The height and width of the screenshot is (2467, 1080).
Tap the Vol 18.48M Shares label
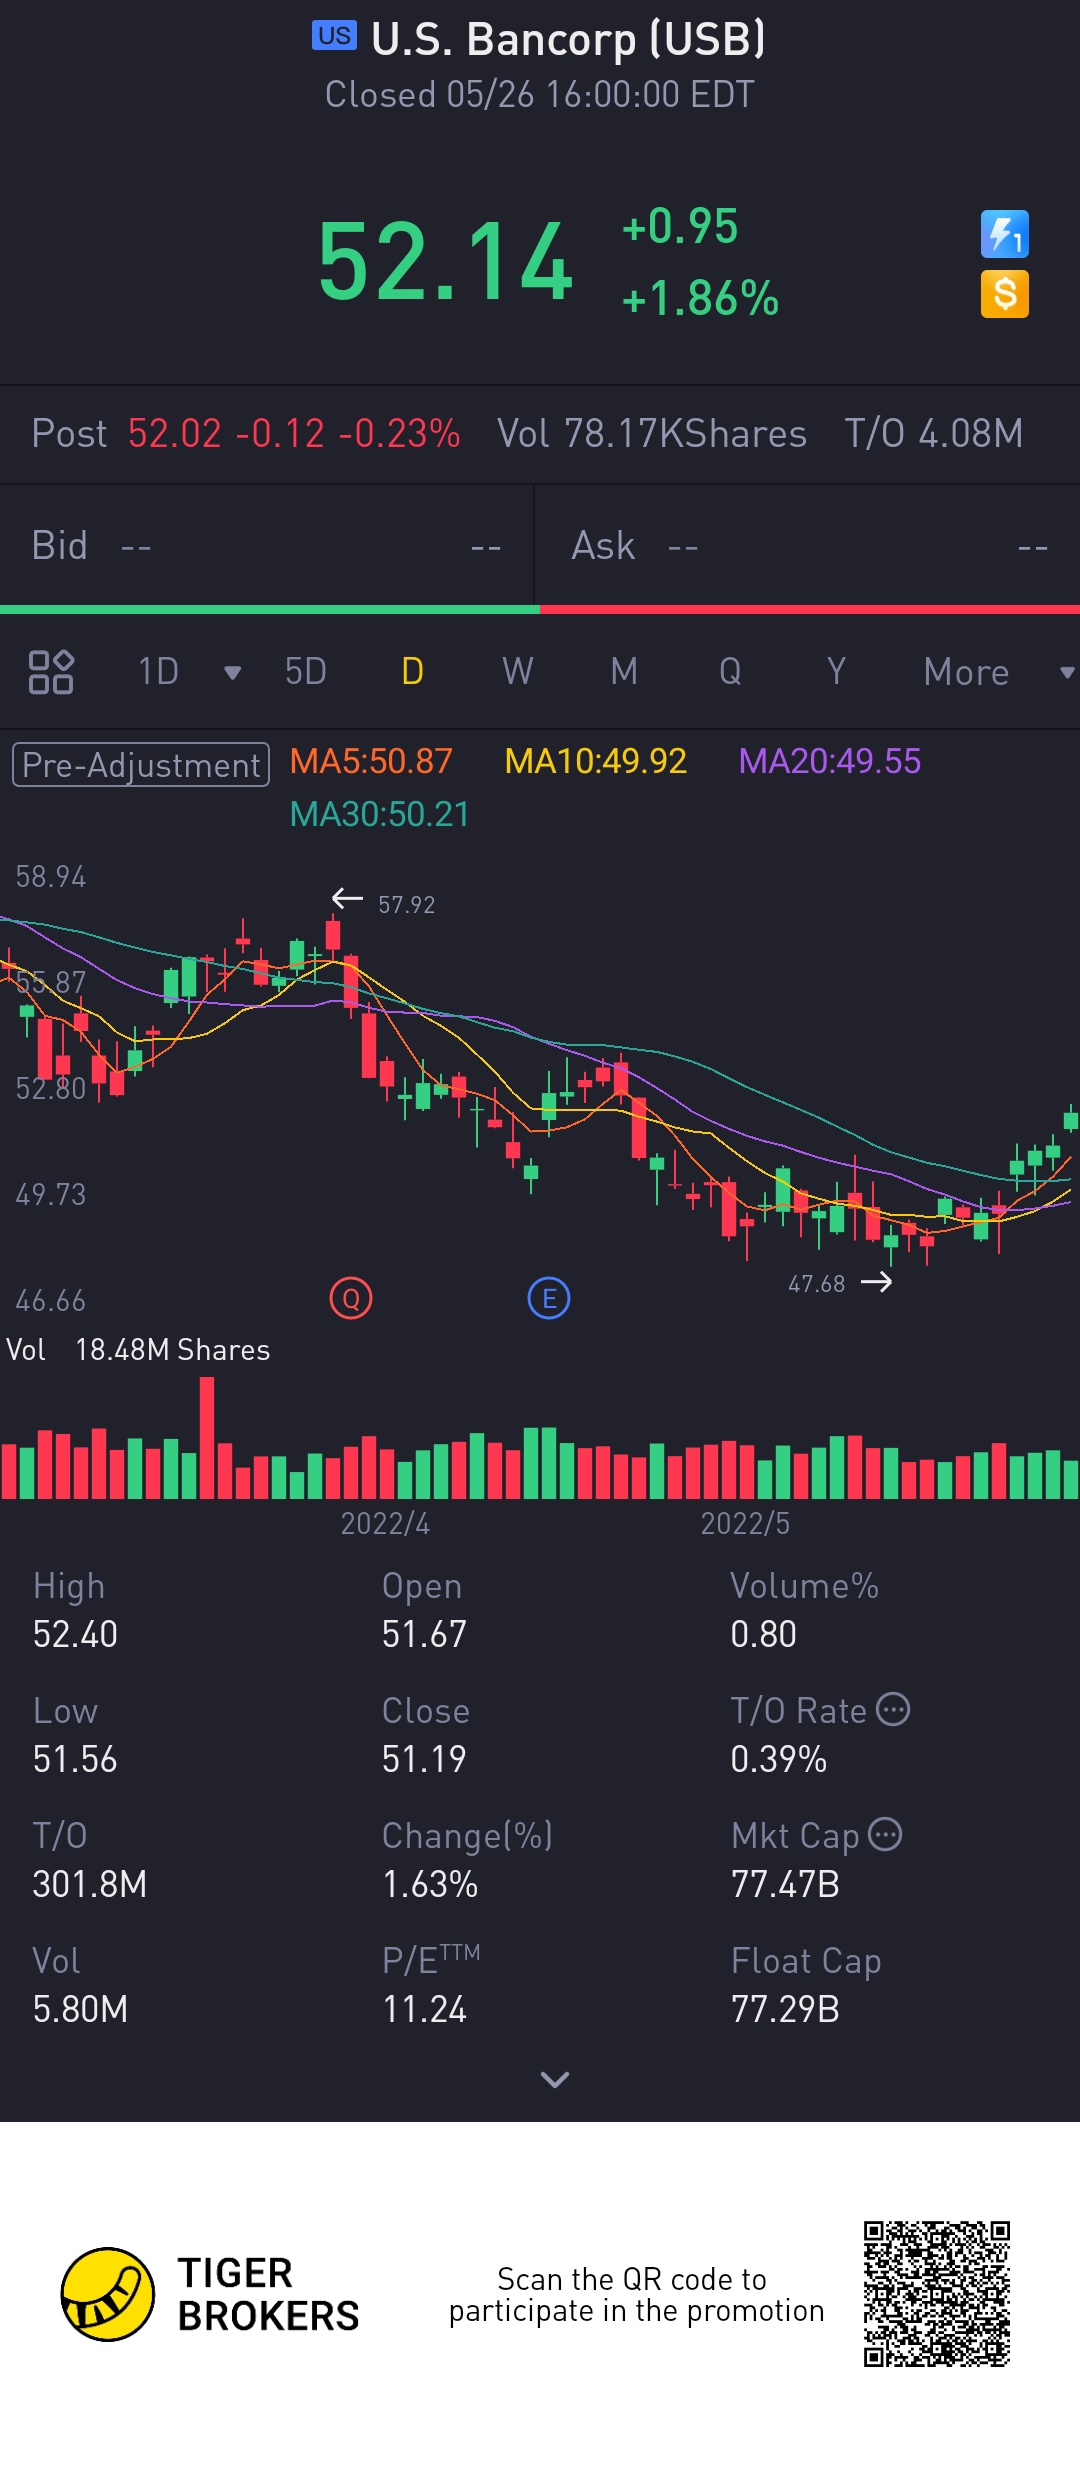pos(138,1350)
